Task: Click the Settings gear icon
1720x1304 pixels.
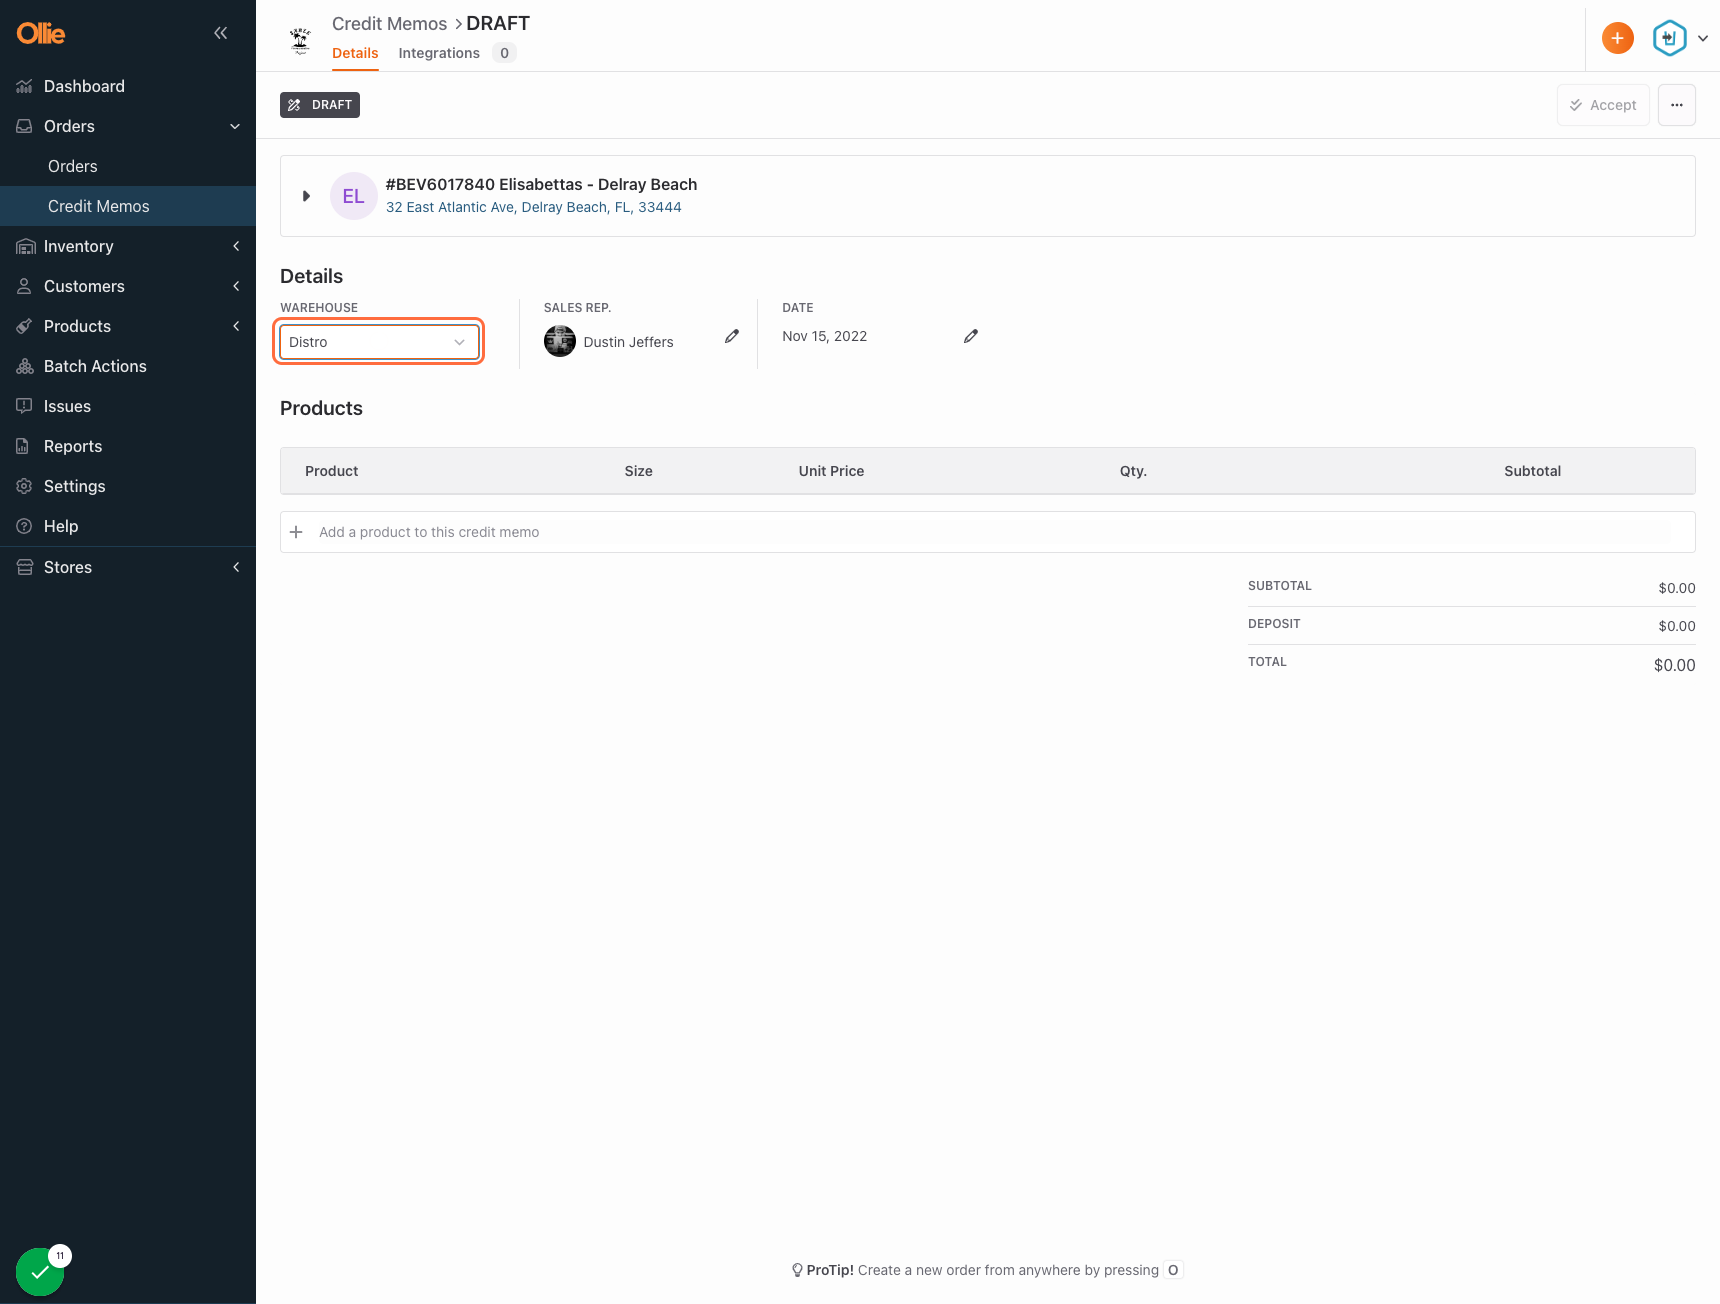Action: coord(25,486)
